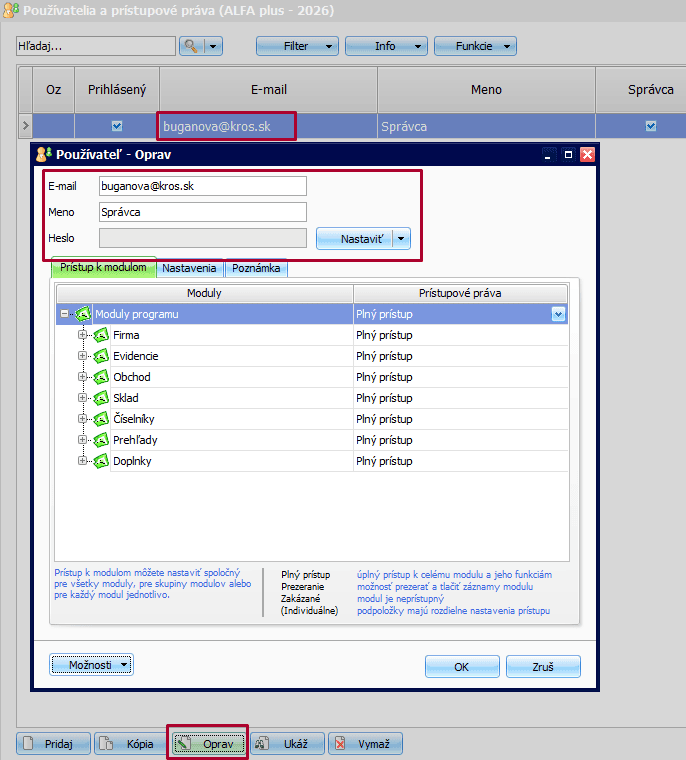Click the Správca name cell in grid
The height and width of the screenshot is (760, 686).
pyautogui.click(x=486, y=127)
